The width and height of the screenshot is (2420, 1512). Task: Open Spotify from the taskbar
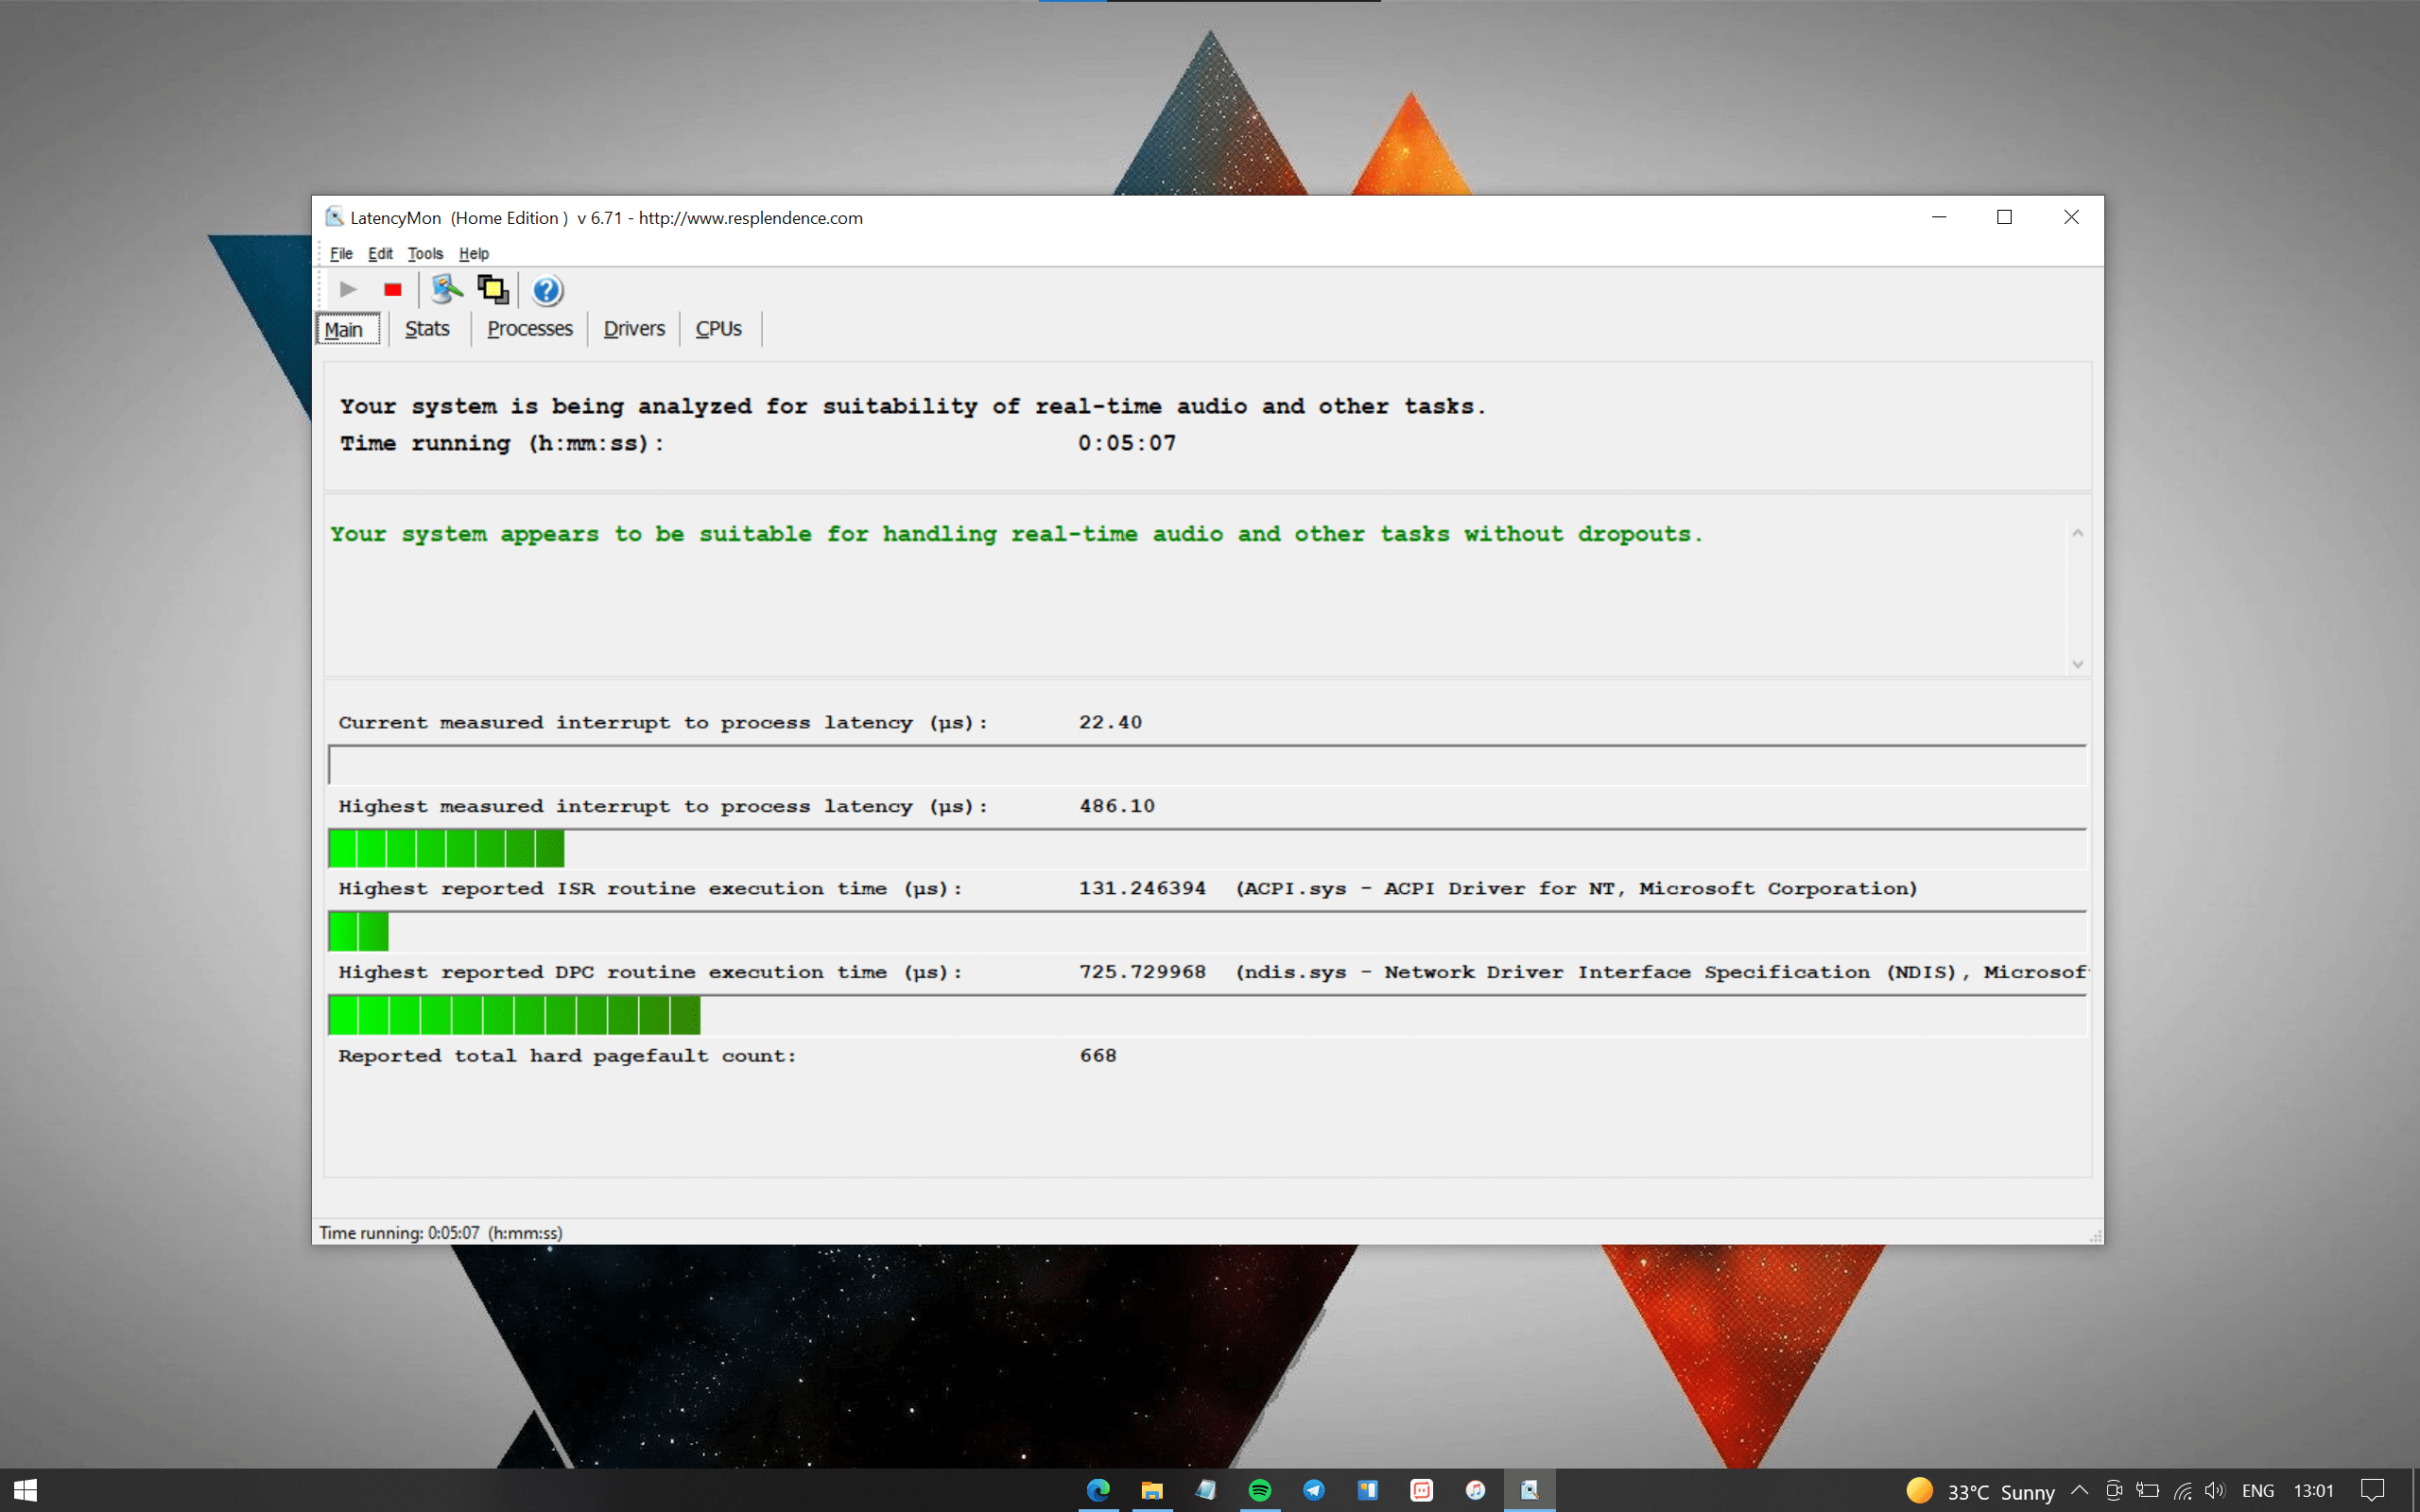[1260, 1490]
